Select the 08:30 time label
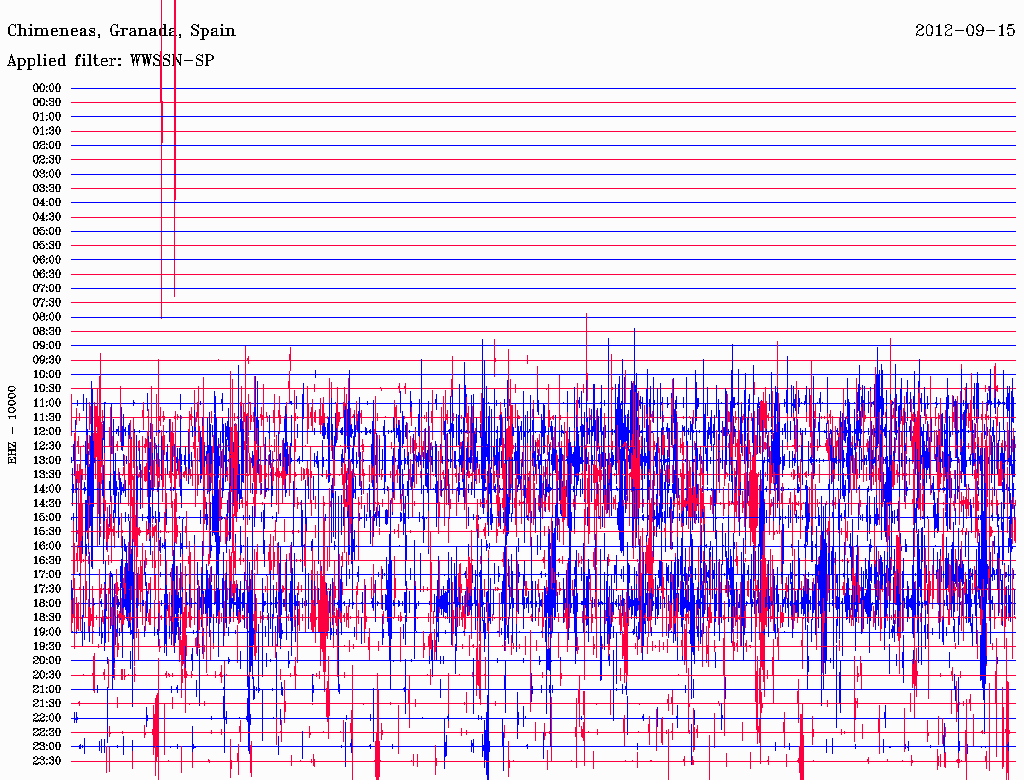The width and height of the screenshot is (1024, 780). coord(47,331)
